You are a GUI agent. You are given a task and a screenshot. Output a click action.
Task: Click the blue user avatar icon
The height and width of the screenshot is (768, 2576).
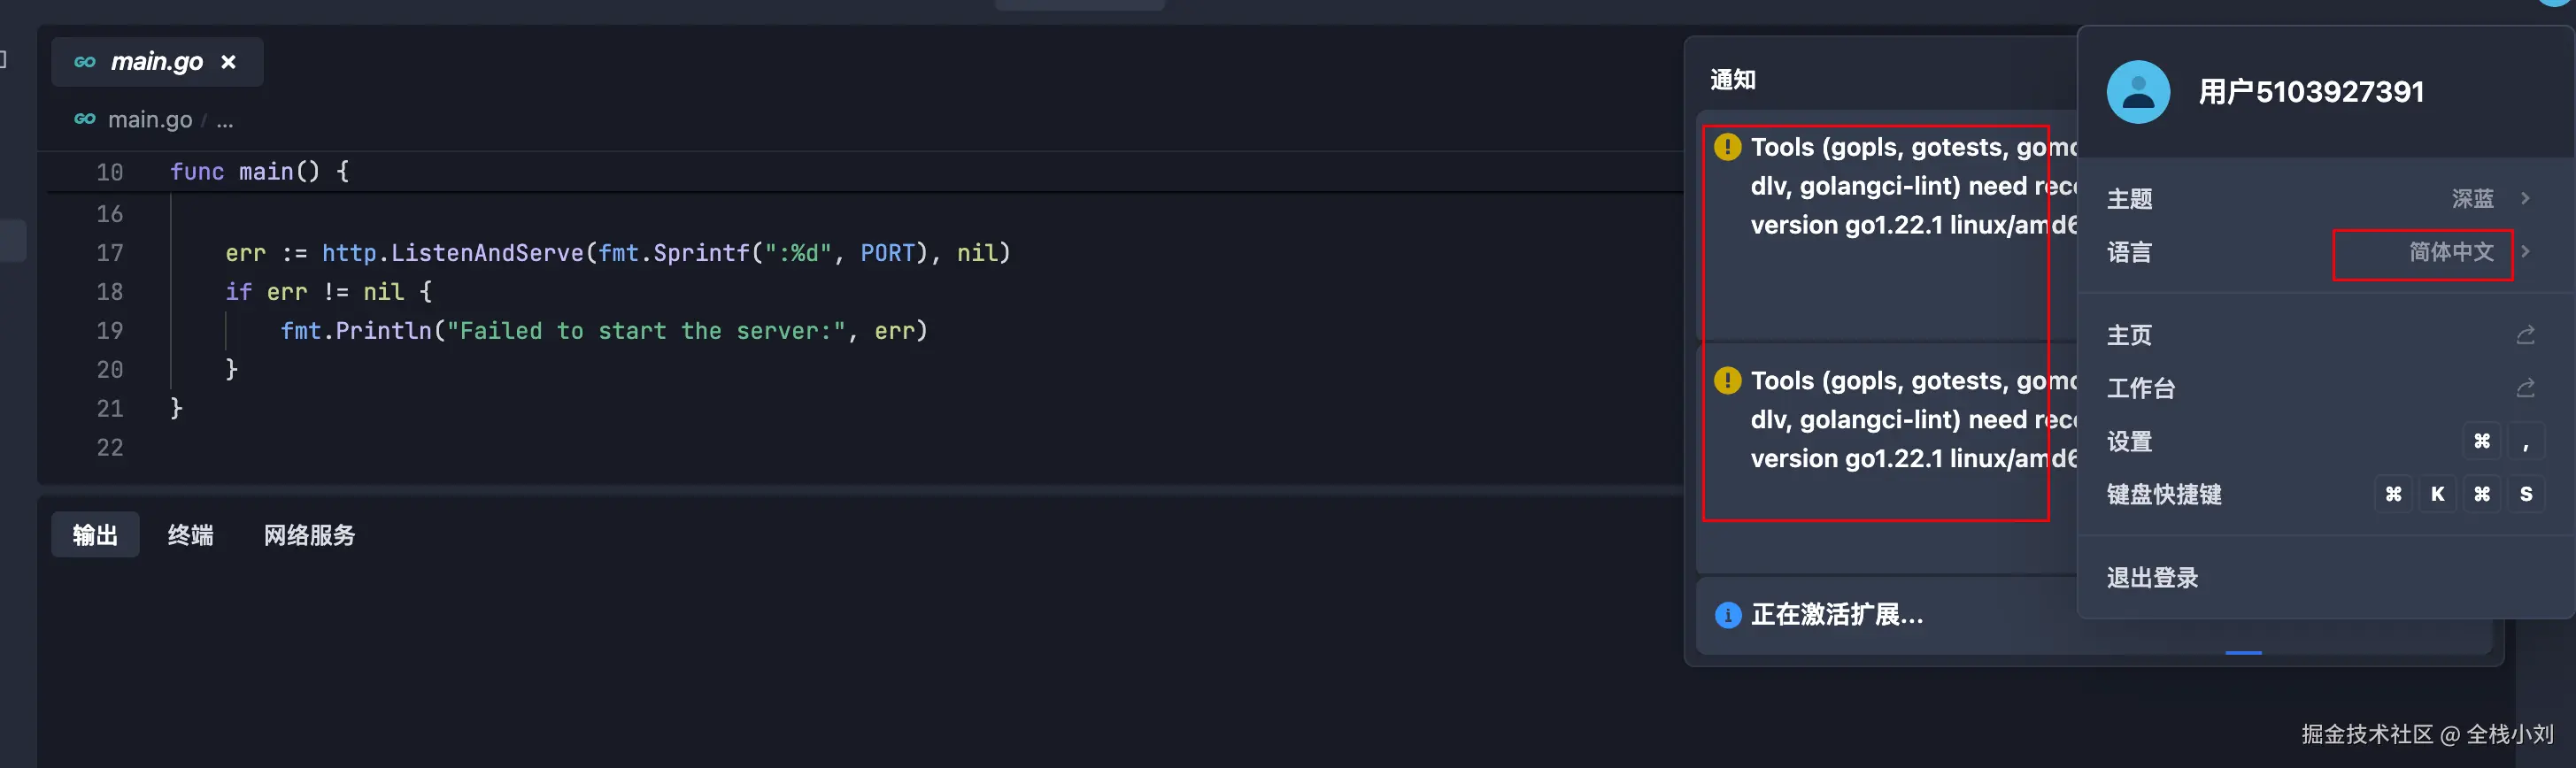tap(2138, 92)
